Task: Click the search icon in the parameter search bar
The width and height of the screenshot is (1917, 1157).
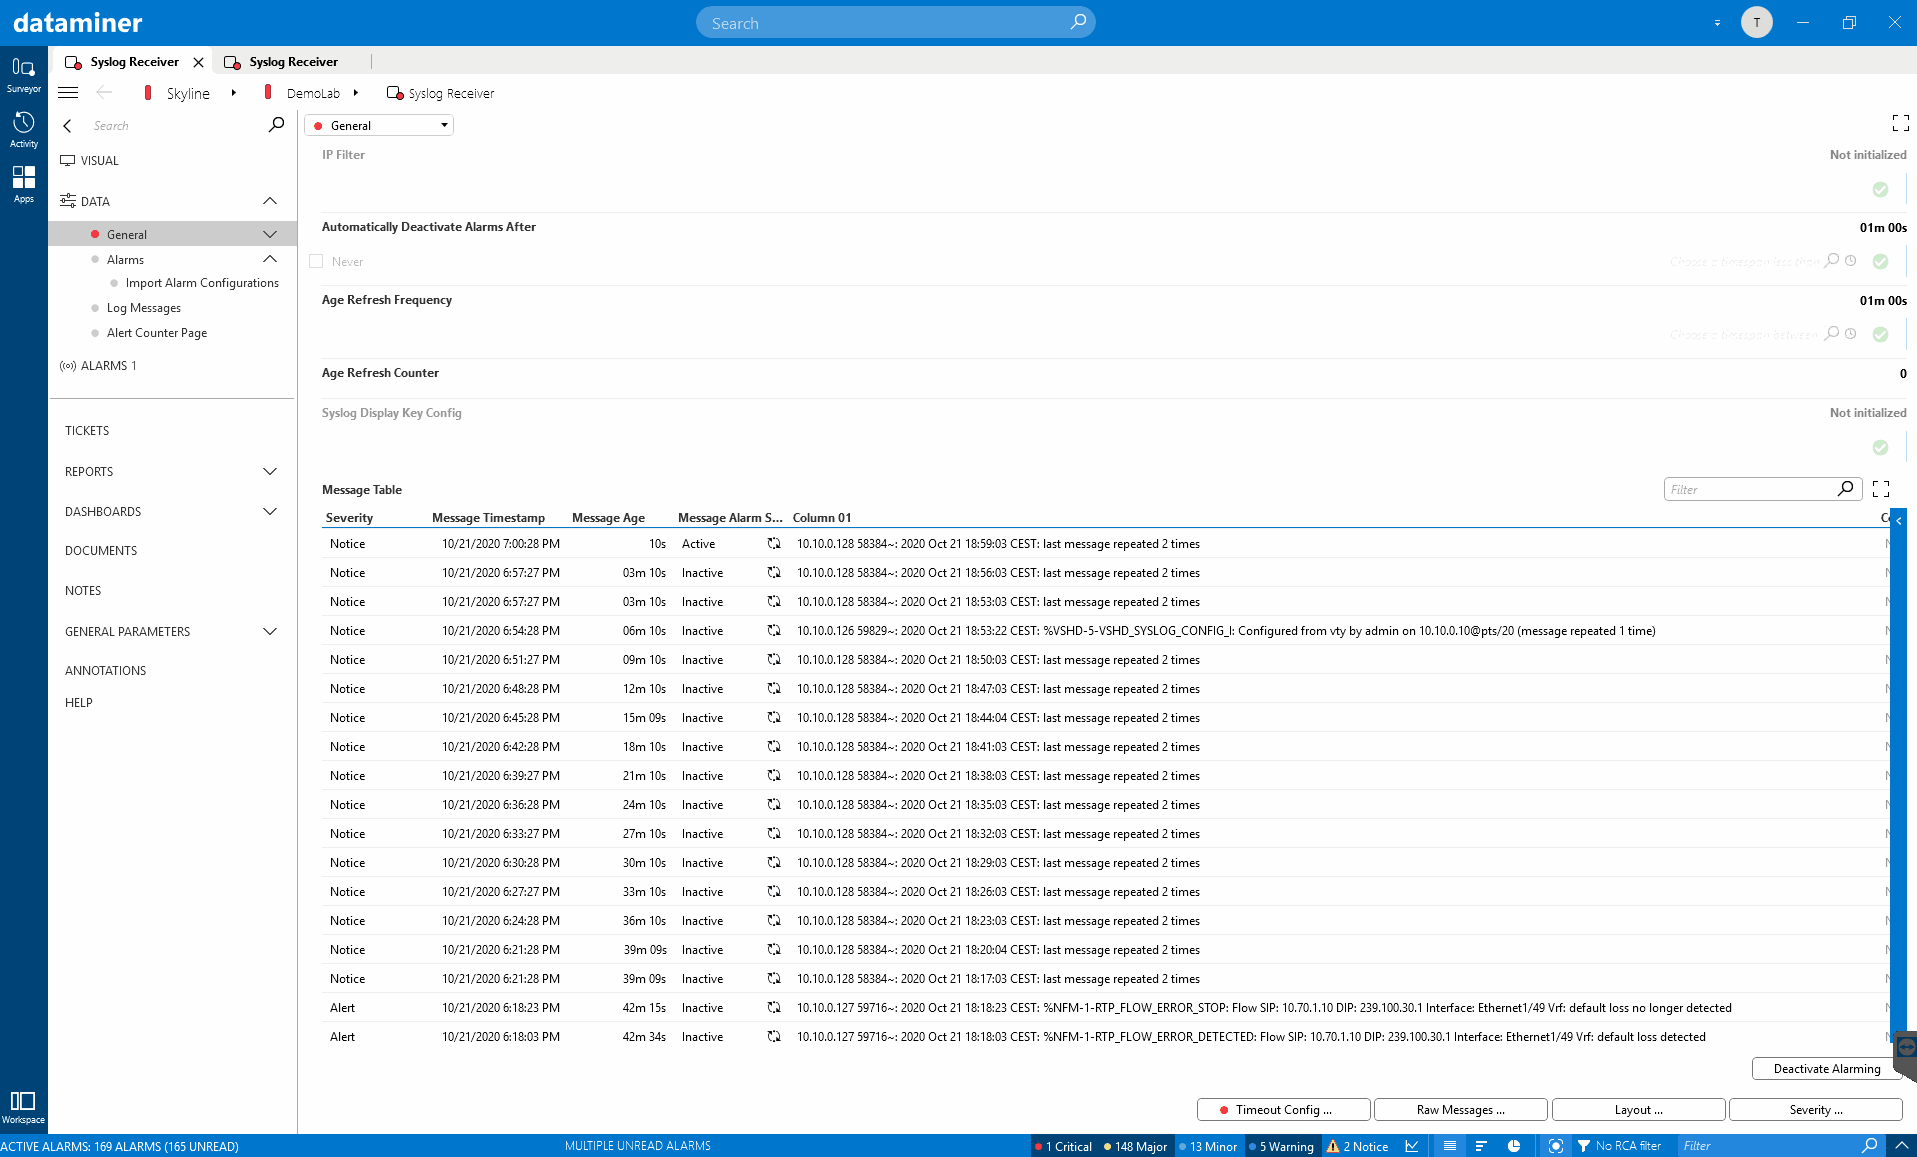Action: tap(275, 124)
